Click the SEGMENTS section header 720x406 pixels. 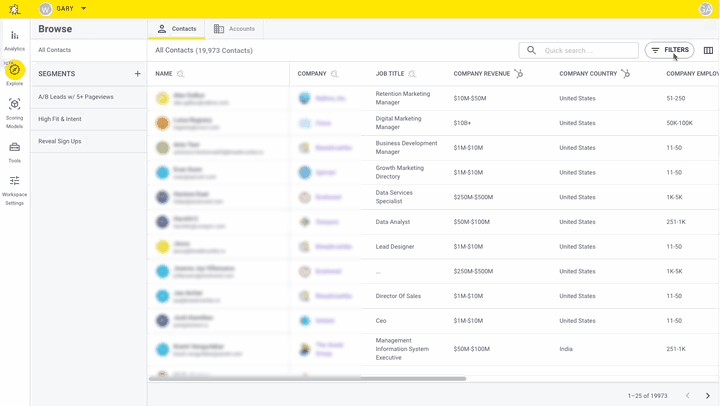coord(56,73)
